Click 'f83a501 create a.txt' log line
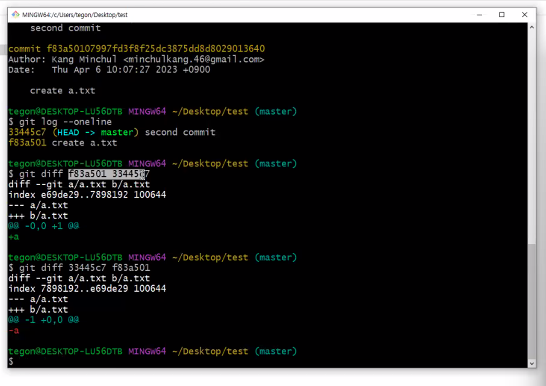This screenshot has width=546, height=386. coord(63,143)
